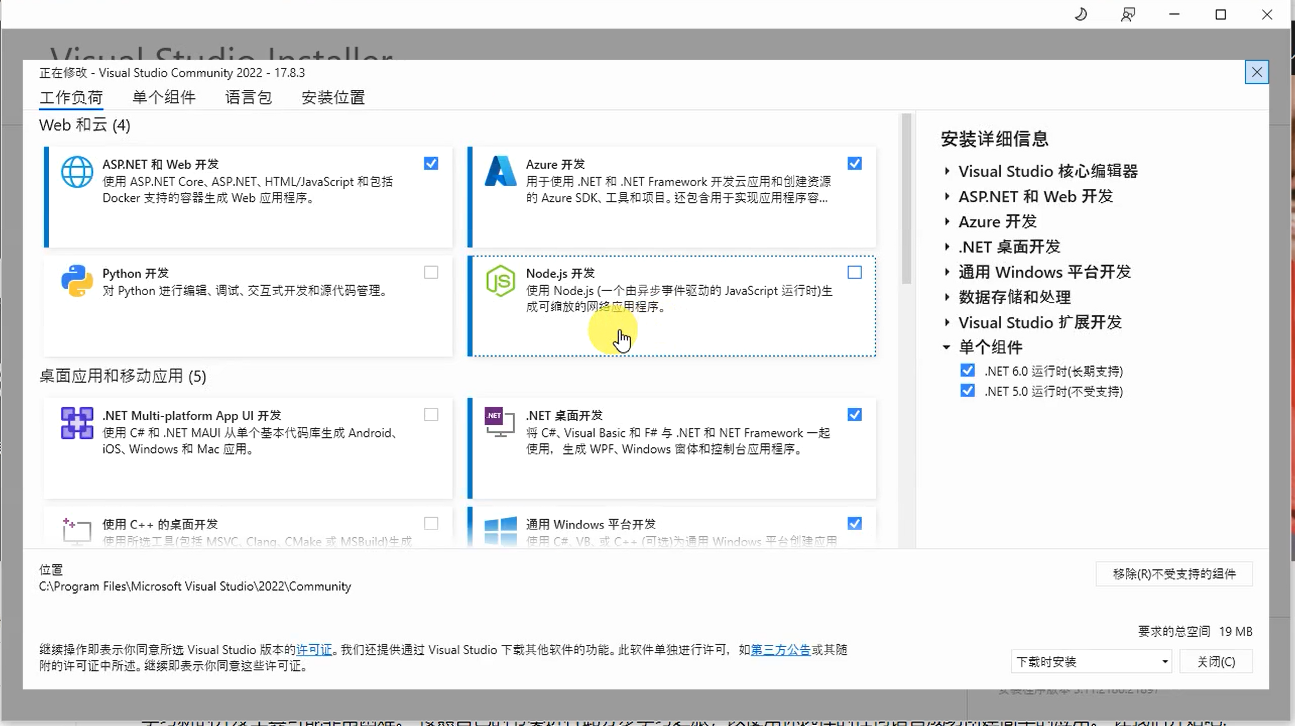Uncheck the ASP.NET 和 Web 开发 workload checkbox

pos(431,163)
